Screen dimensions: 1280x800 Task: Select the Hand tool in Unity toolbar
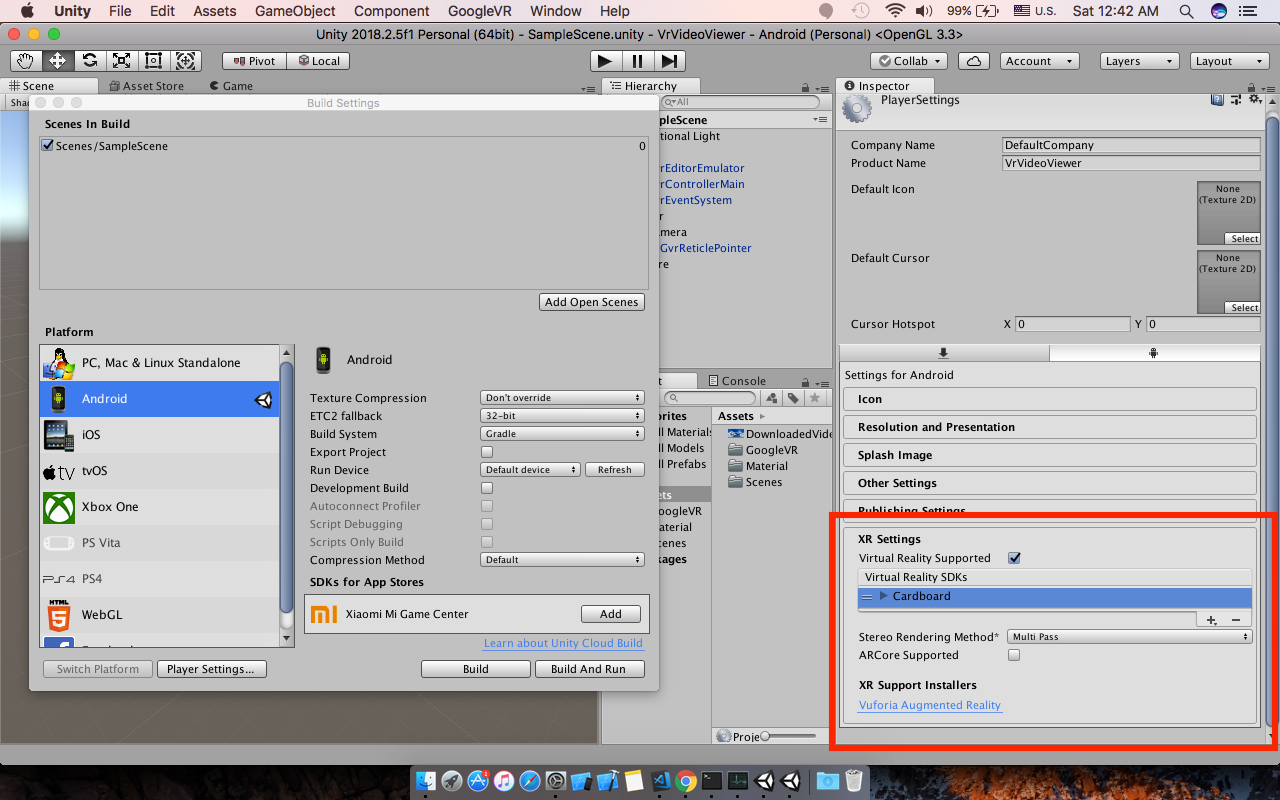(x=25, y=61)
